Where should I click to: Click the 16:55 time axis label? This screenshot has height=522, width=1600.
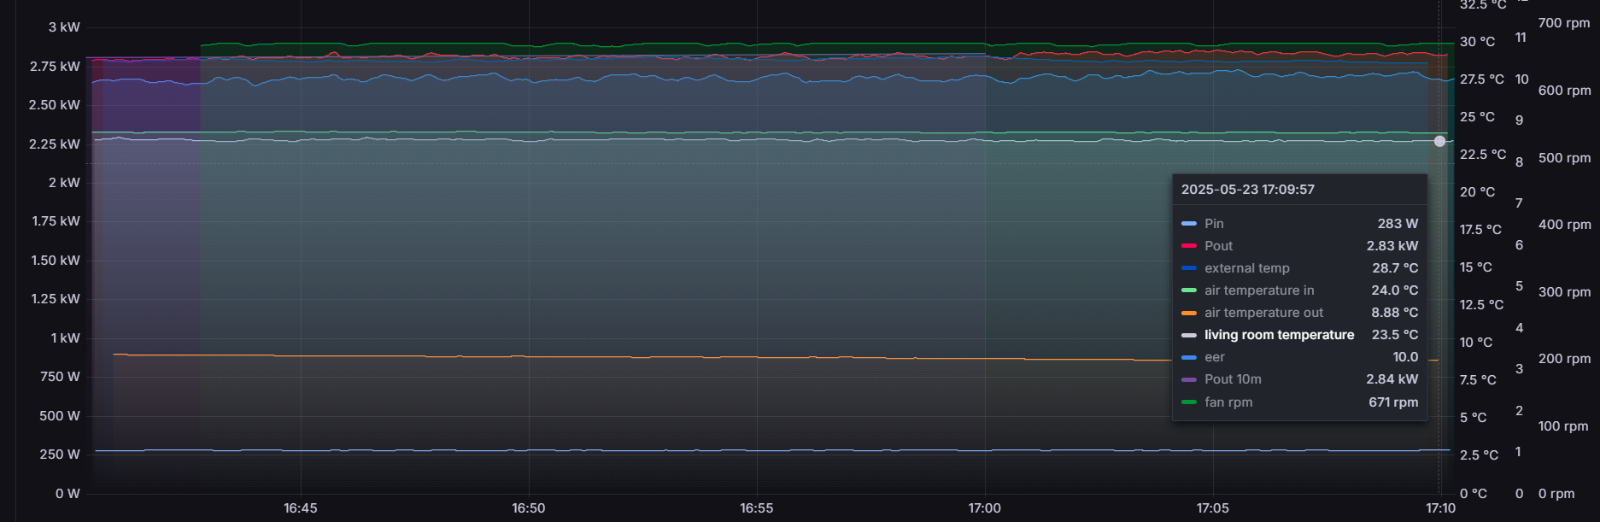click(756, 508)
